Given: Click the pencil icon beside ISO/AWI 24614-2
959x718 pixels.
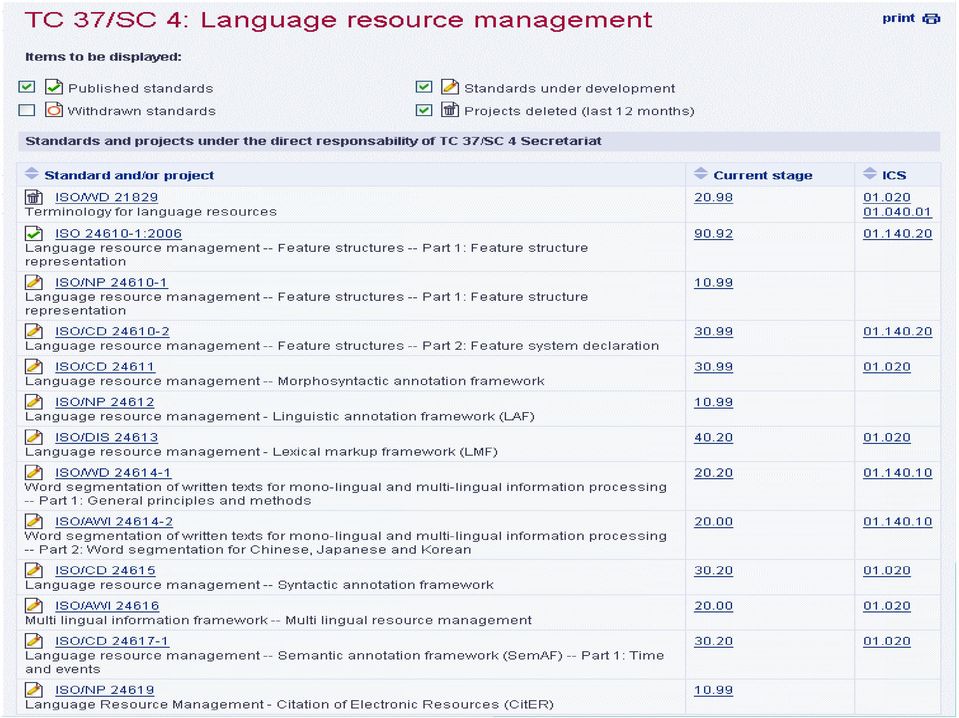Looking at the screenshot, I should pyautogui.click(x=34, y=521).
